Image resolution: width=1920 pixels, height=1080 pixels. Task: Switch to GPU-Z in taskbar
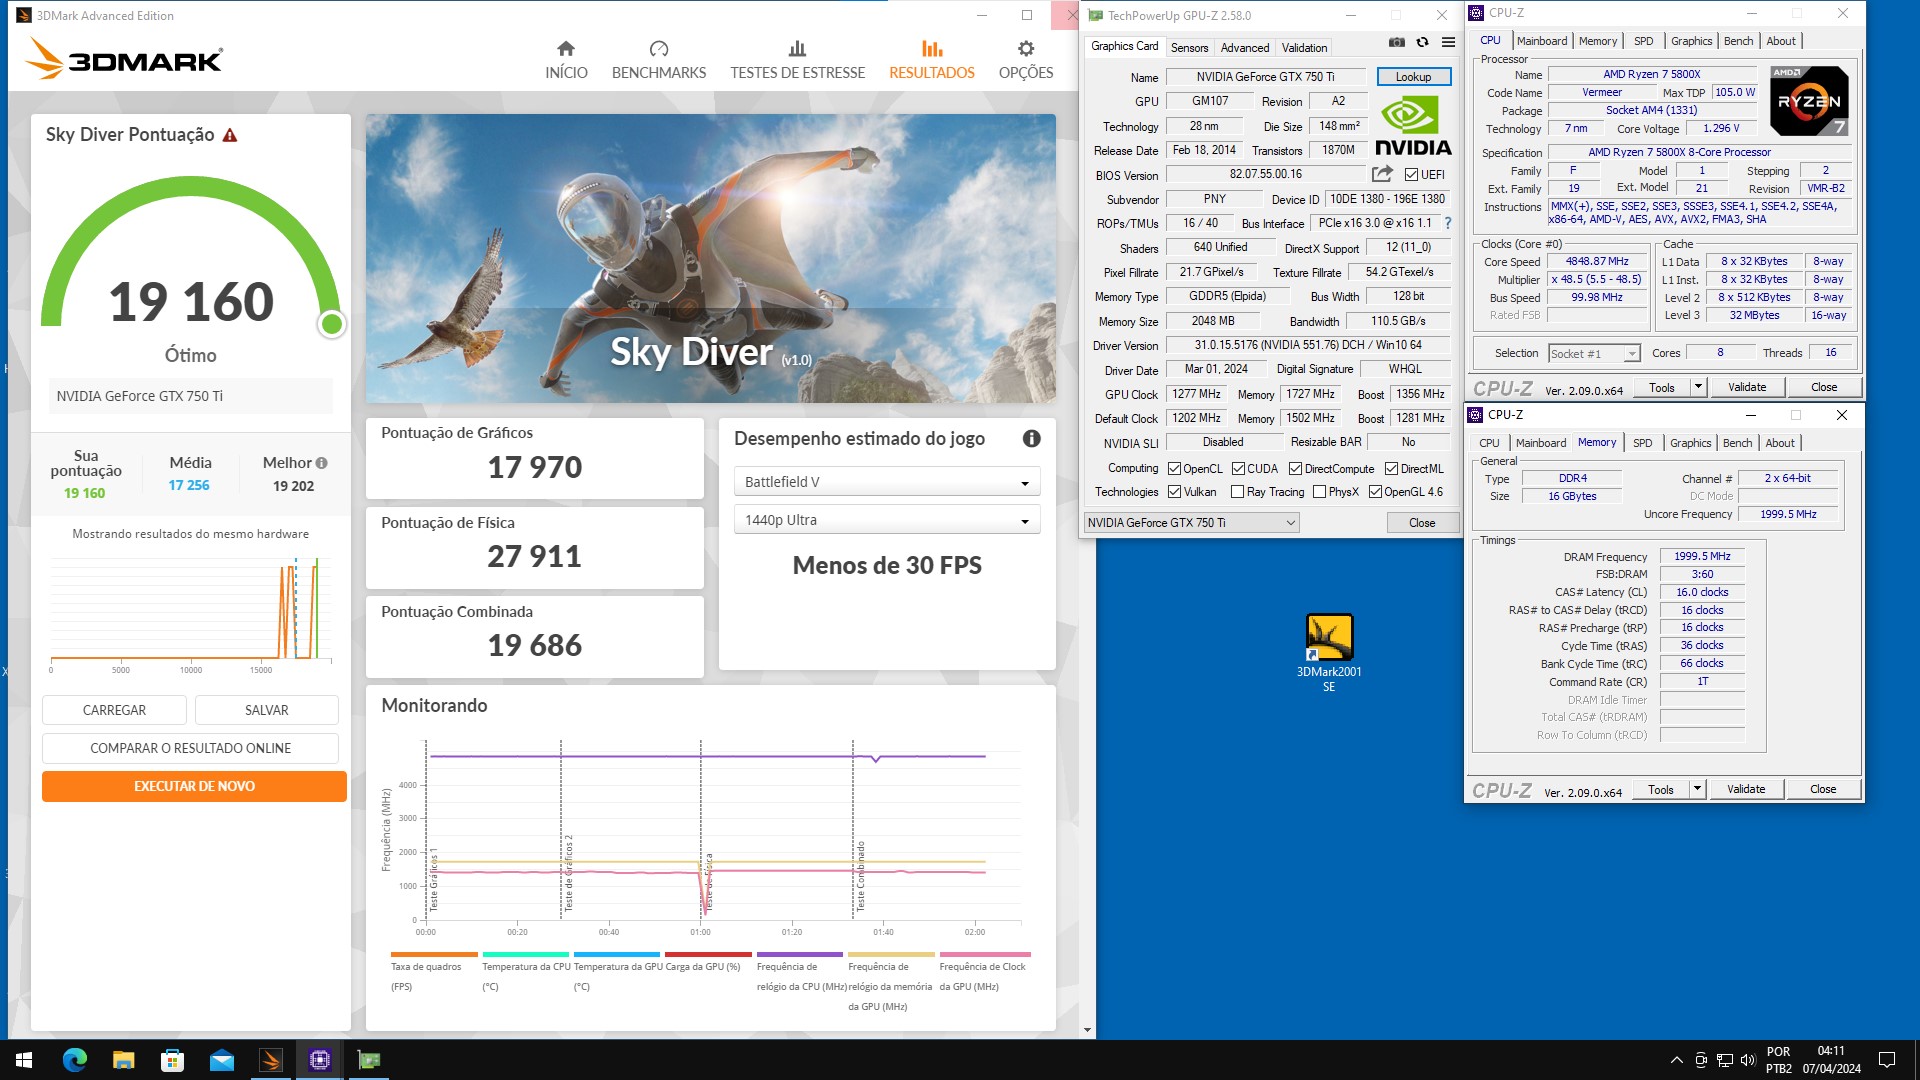pyautogui.click(x=369, y=1060)
